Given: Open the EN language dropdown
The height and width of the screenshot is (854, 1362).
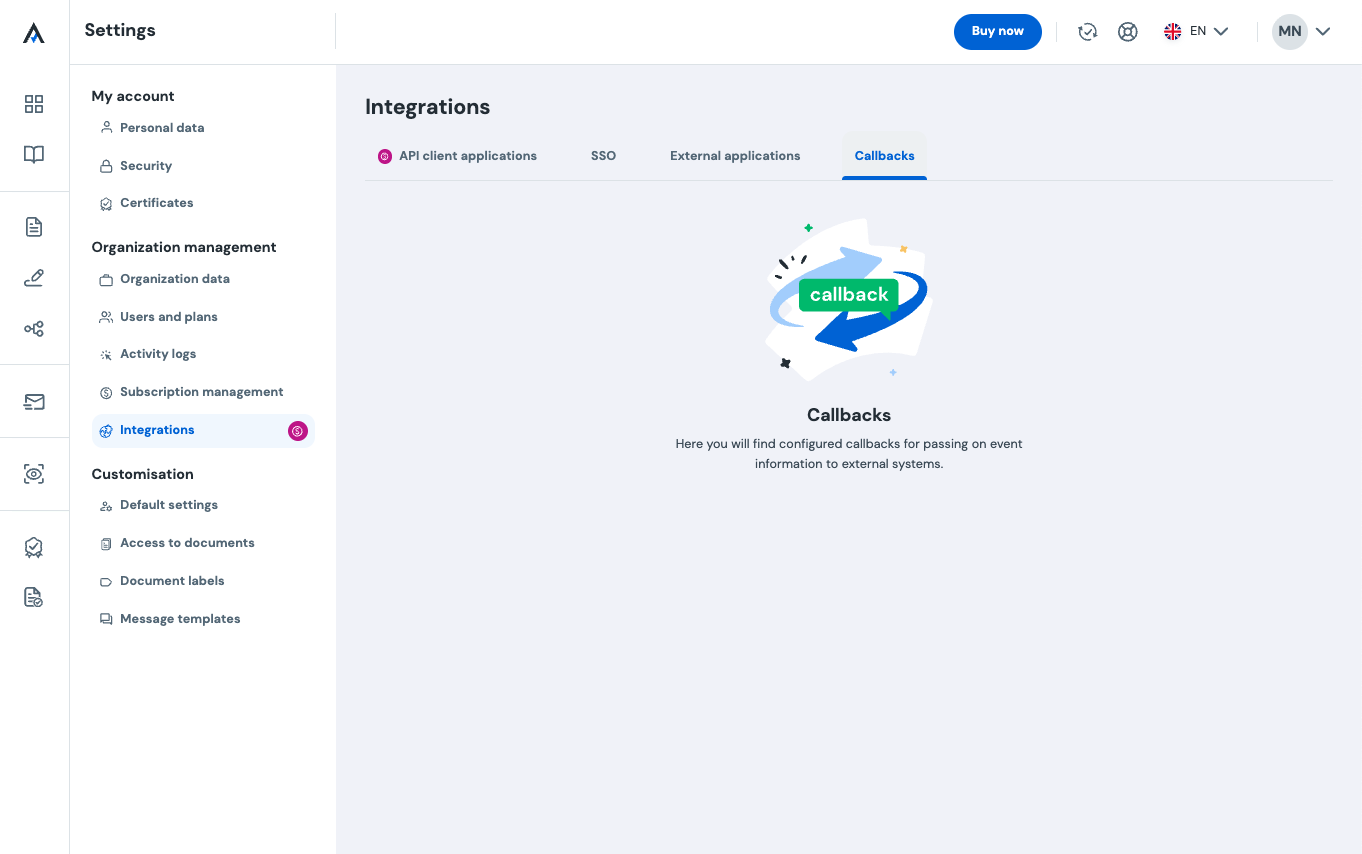Looking at the screenshot, I should point(1196,32).
